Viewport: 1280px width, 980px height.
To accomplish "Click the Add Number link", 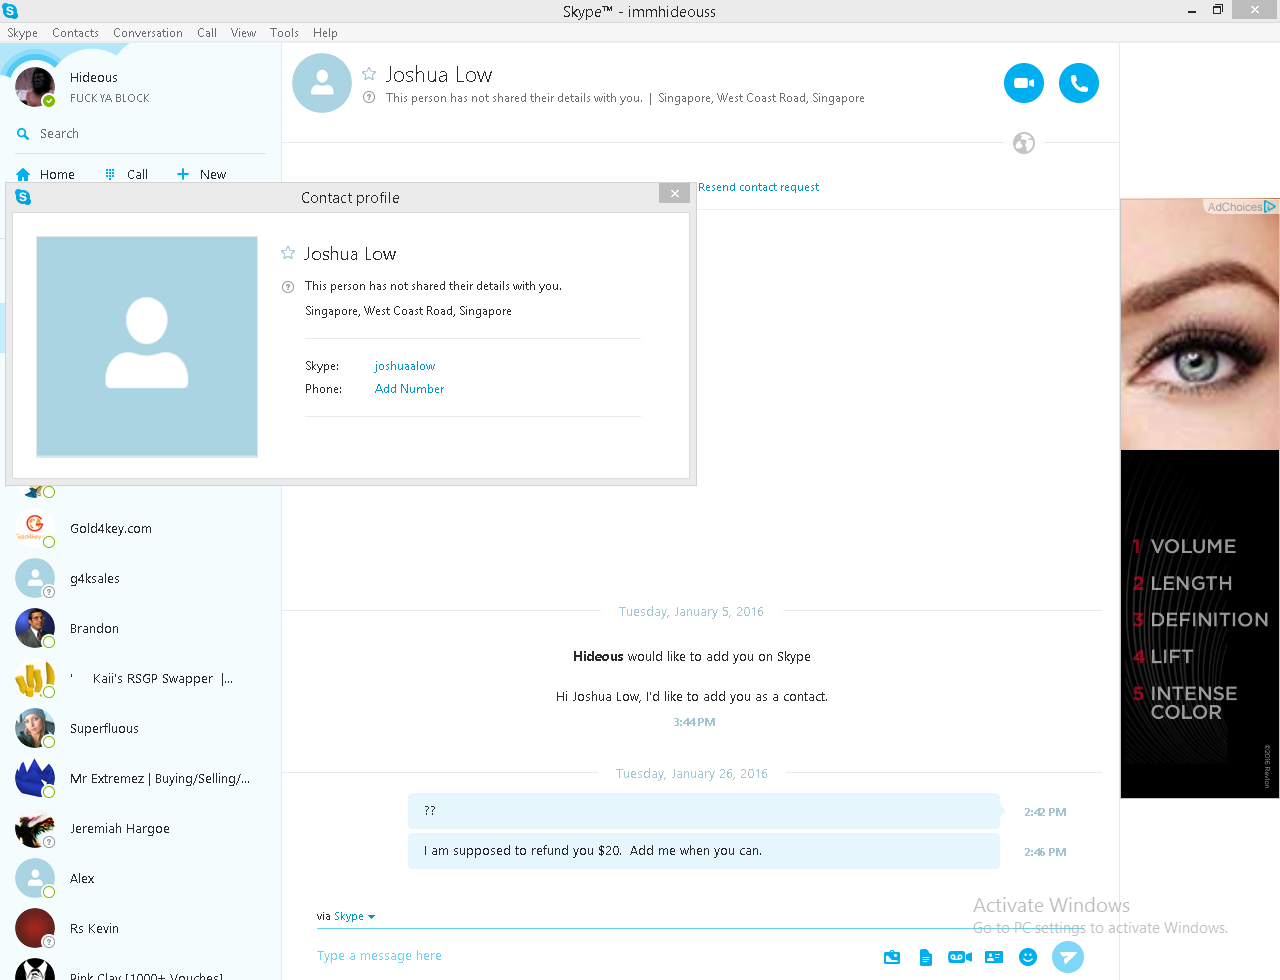I will tap(409, 389).
